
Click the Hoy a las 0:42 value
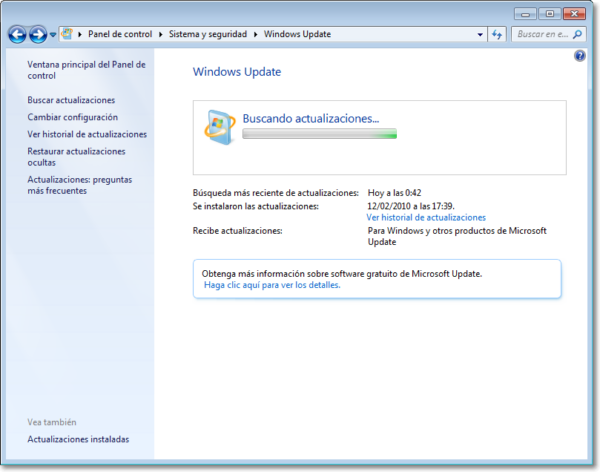(395, 193)
